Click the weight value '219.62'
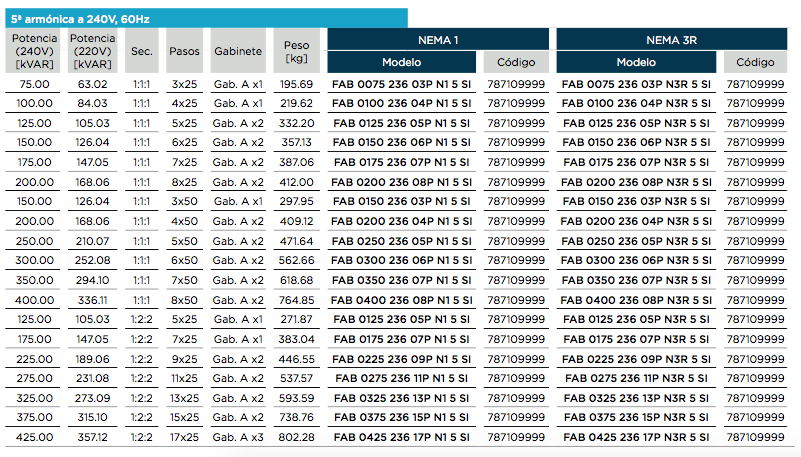This screenshot has height=457, width=801. (296, 103)
